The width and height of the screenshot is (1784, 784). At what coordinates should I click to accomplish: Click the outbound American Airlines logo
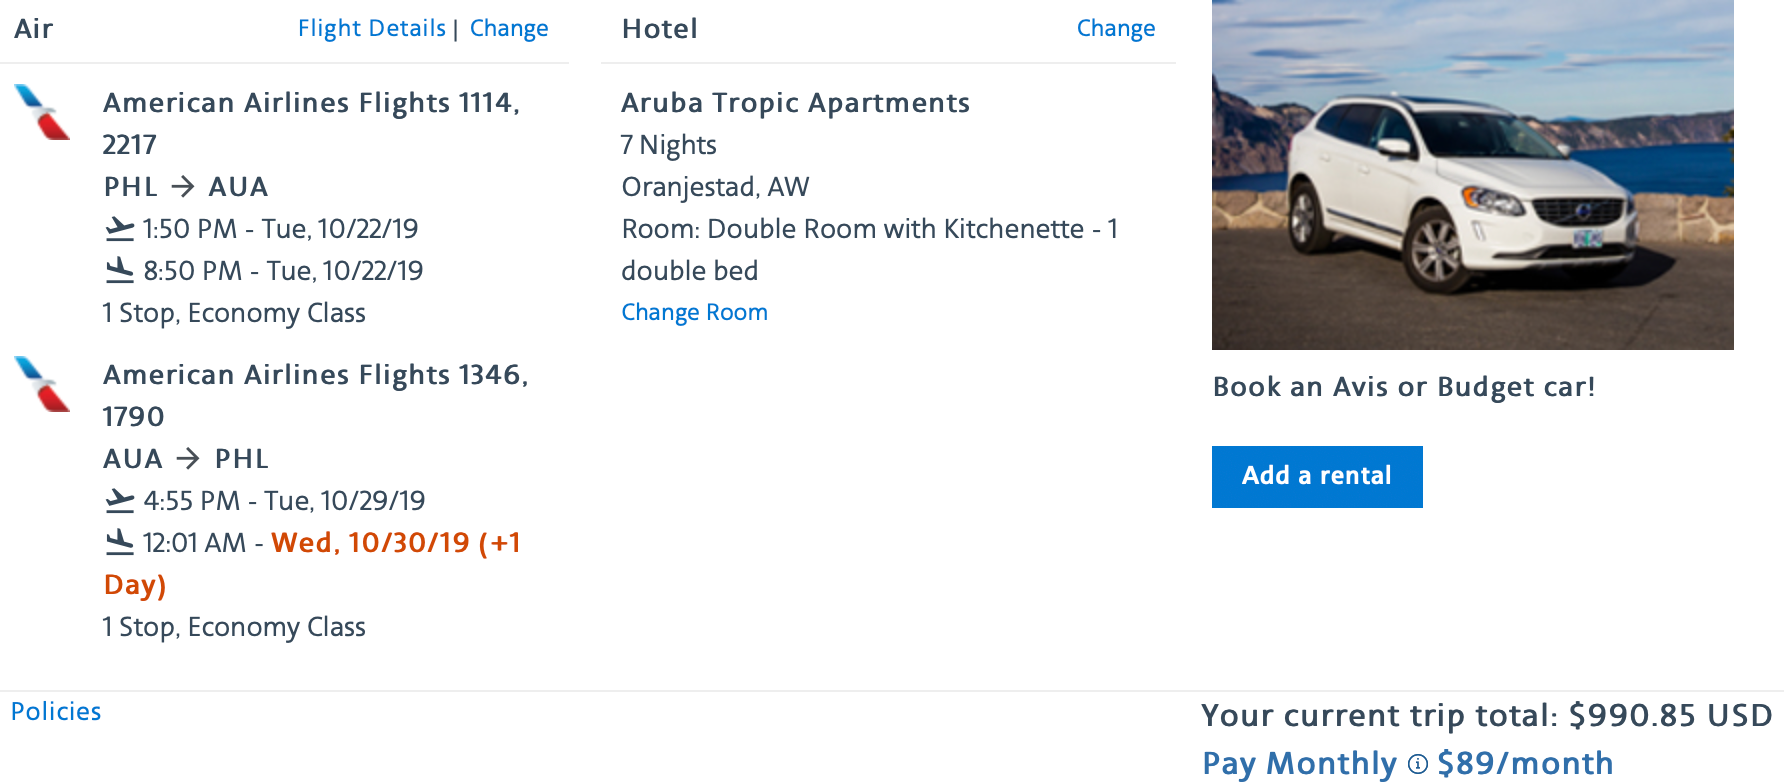(42, 112)
